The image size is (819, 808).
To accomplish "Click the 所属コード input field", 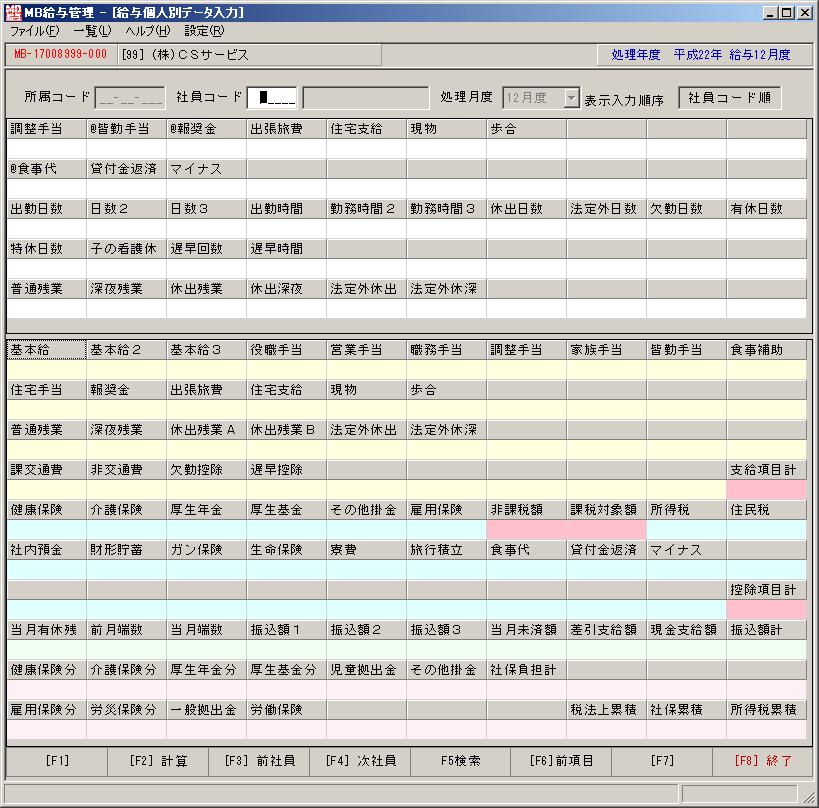I will (130, 98).
